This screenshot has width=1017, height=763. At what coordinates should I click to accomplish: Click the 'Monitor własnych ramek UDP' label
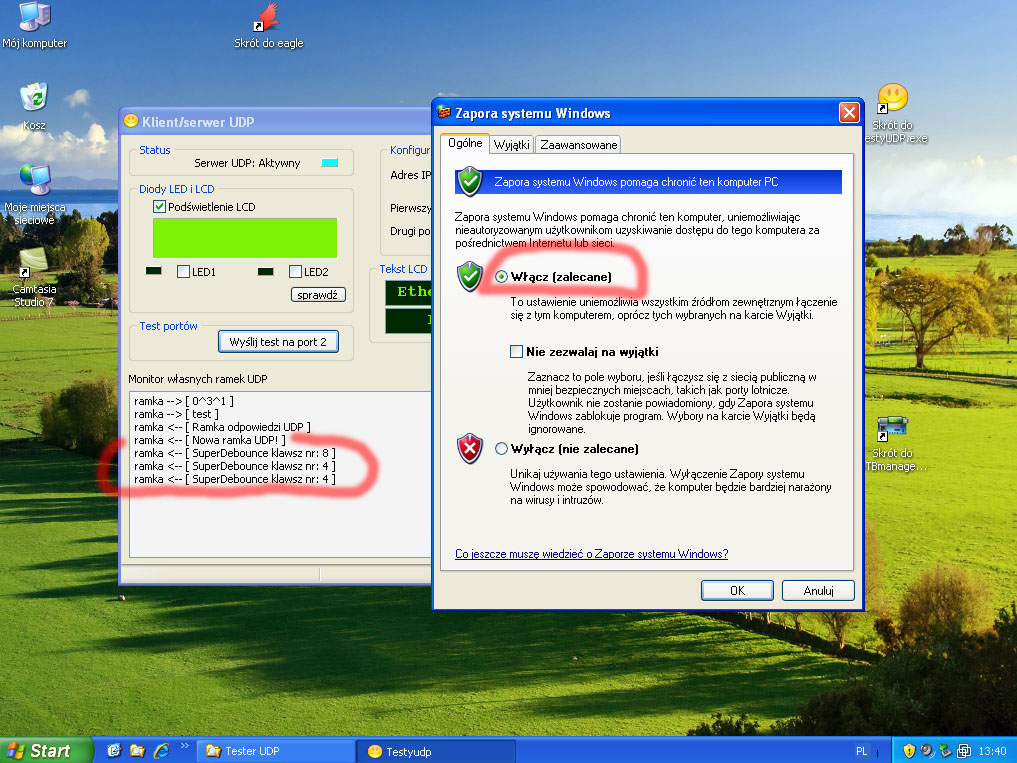pos(198,379)
